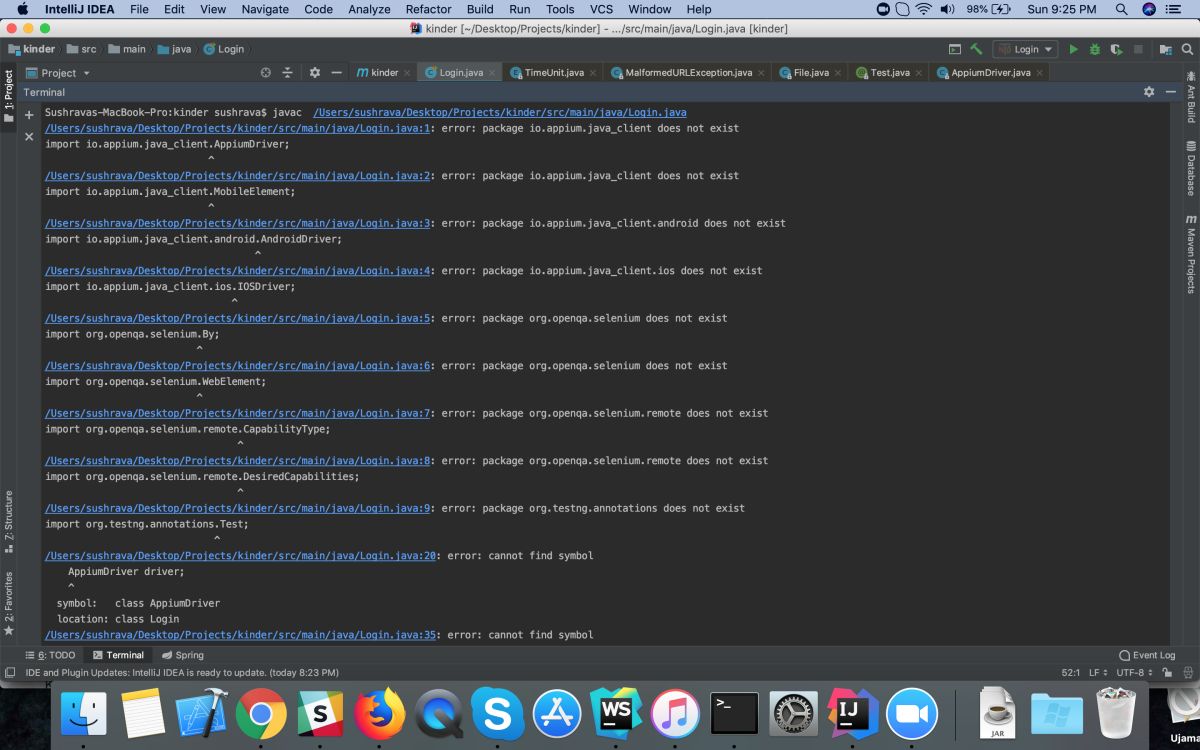This screenshot has height=750, width=1200.
Task: Click the terminal-like icon left of hammer
Action: coord(955,49)
